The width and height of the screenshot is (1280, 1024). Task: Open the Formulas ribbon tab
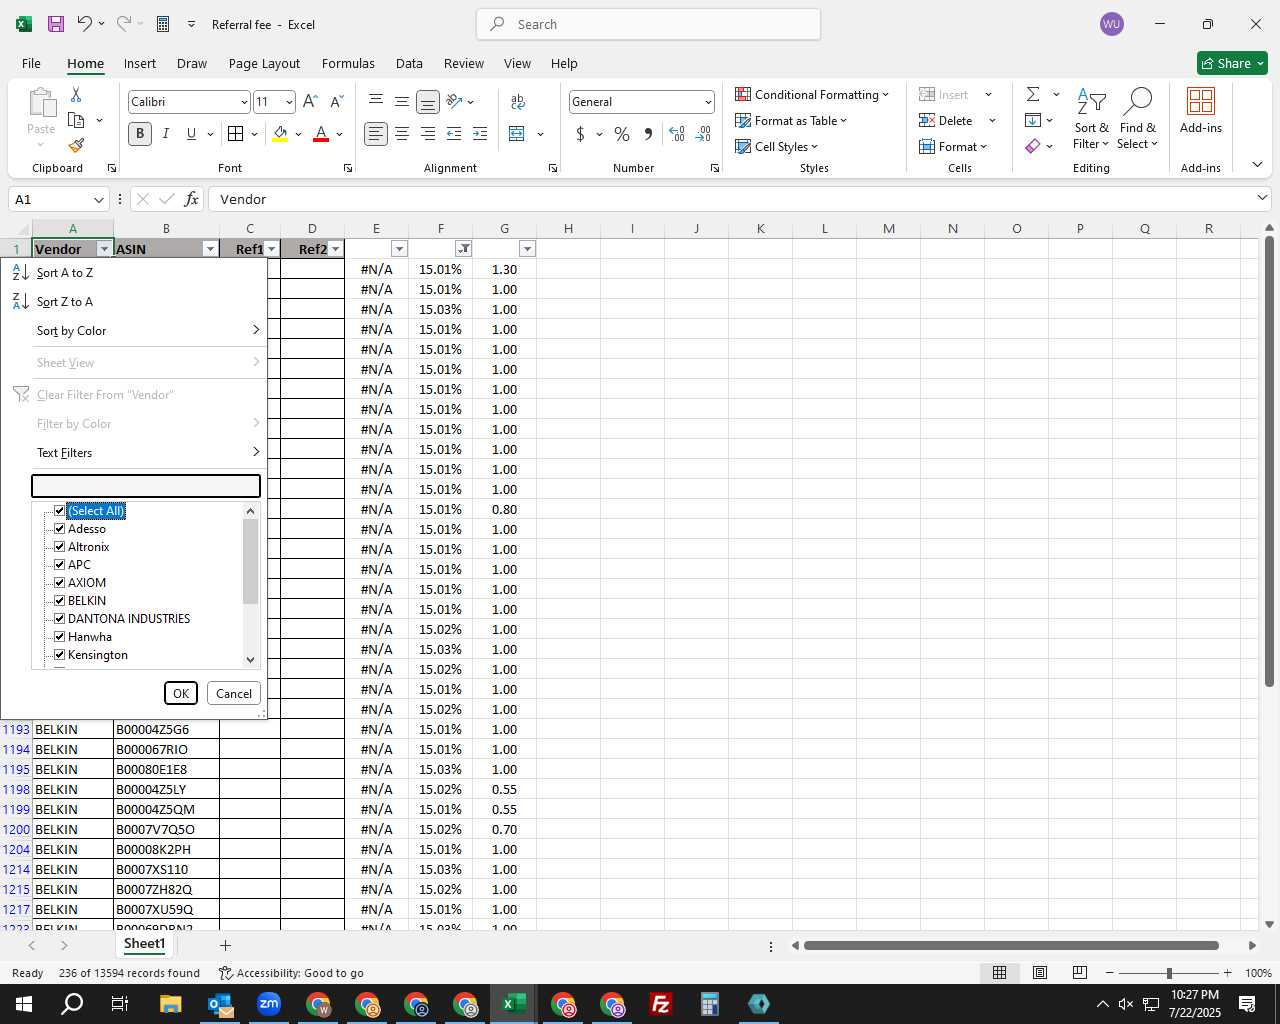[348, 63]
